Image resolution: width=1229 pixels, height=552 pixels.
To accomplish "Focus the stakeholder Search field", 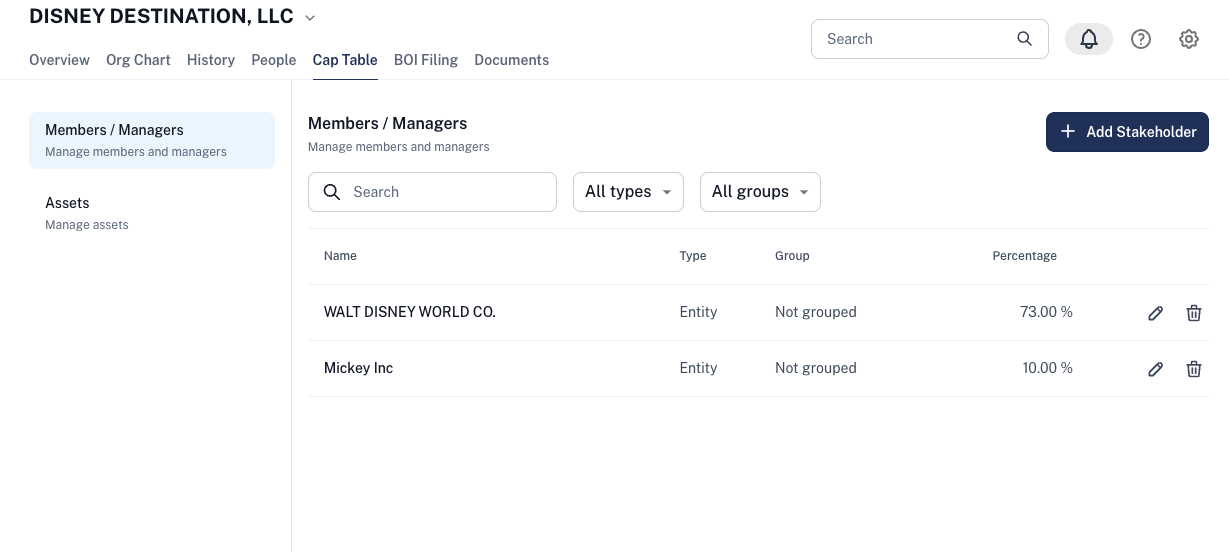I will click(x=432, y=192).
